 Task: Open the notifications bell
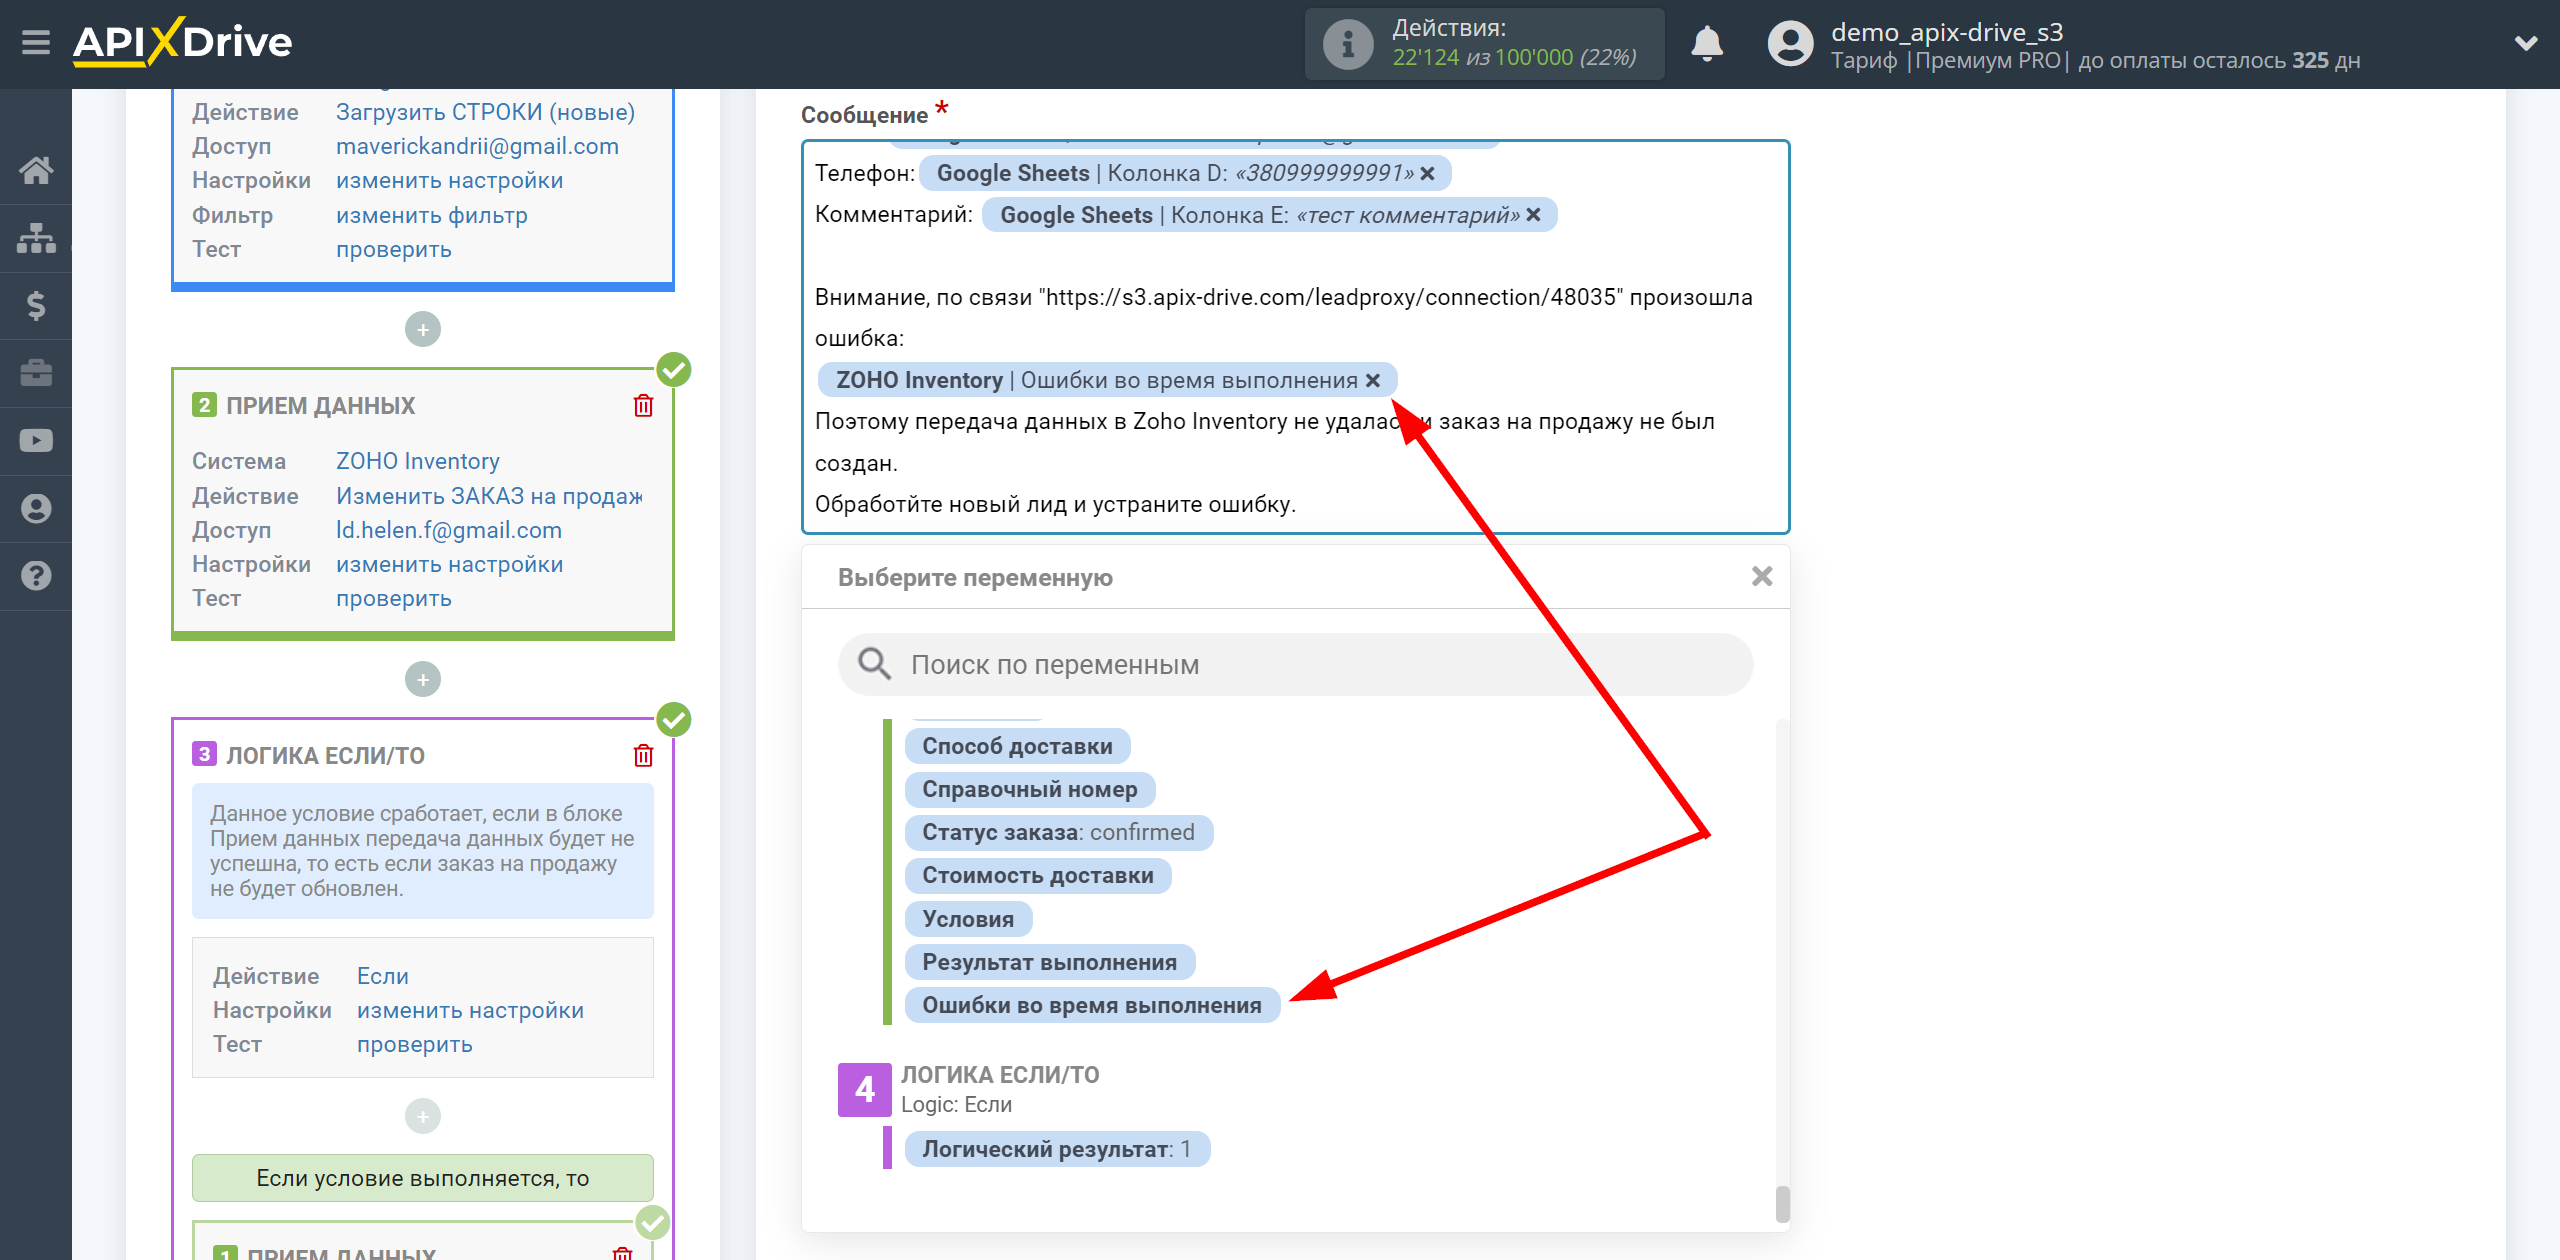tap(1707, 43)
